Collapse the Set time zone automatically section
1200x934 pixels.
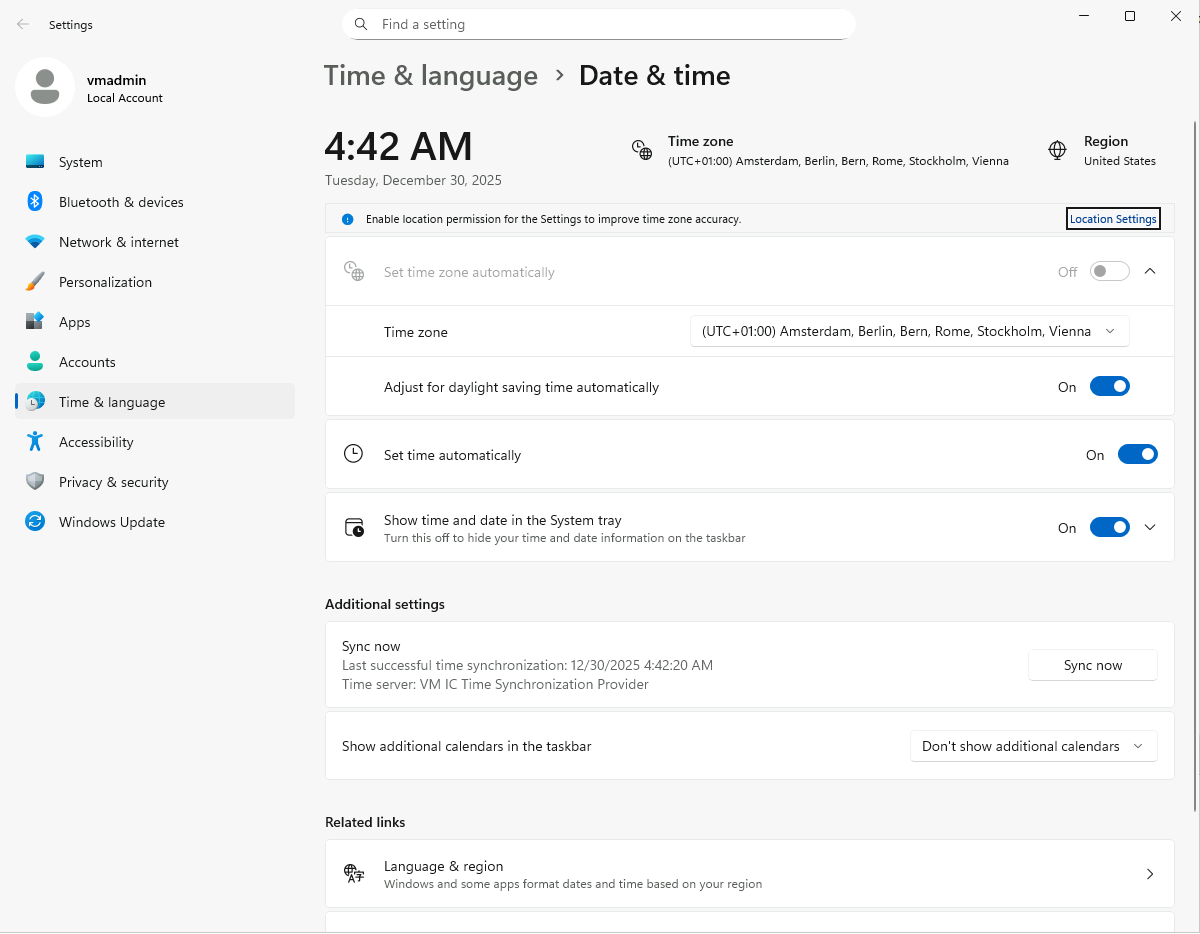tap(1150, 271)
